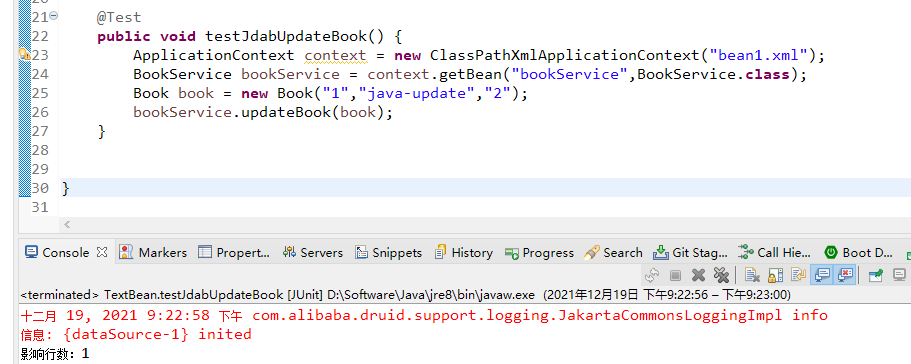
Task: Pin the current console
Action: pos(876,275)
